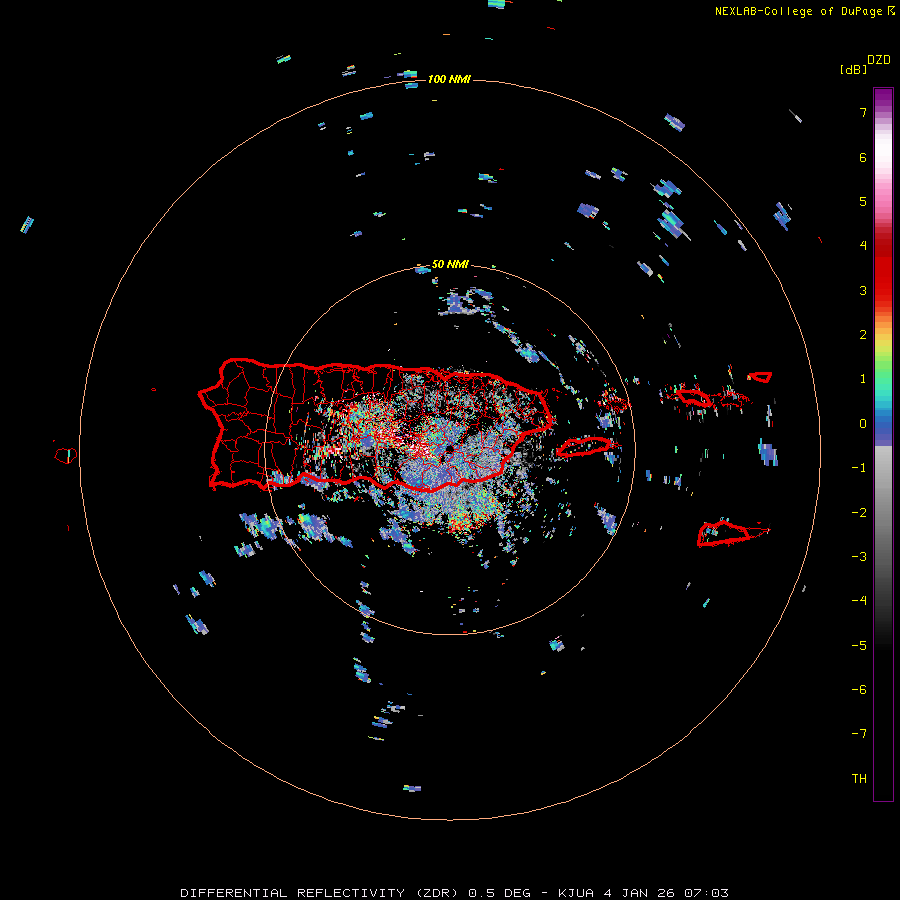Click the -6 dB tick label on scale
The image size is (900, 900).
pos(859,690)
